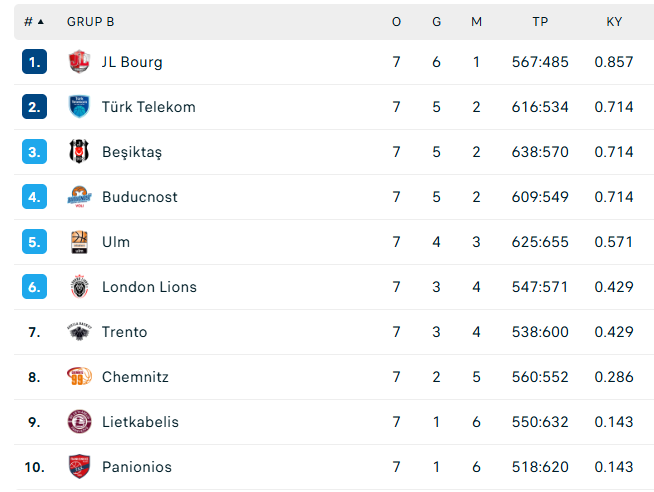
Task: Click the Türk Telekom team logo
Action: (x=79, y=107)
